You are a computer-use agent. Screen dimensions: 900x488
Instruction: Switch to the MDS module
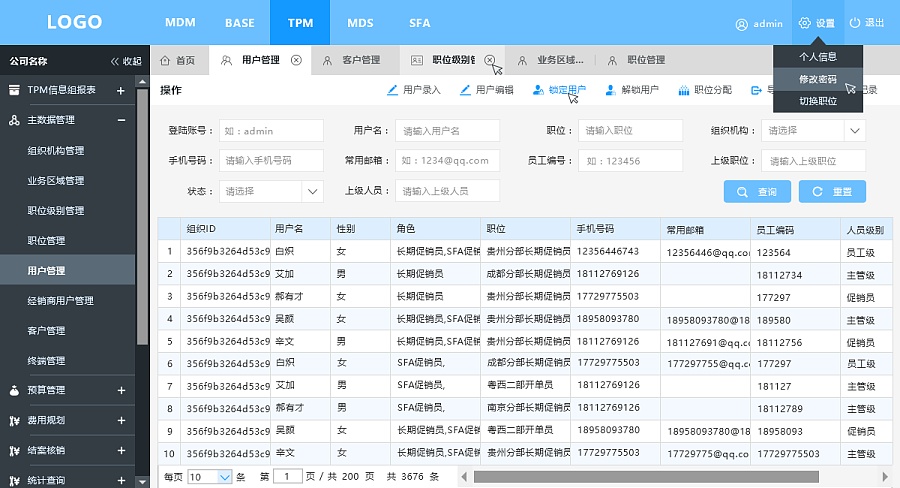[360, 23]
